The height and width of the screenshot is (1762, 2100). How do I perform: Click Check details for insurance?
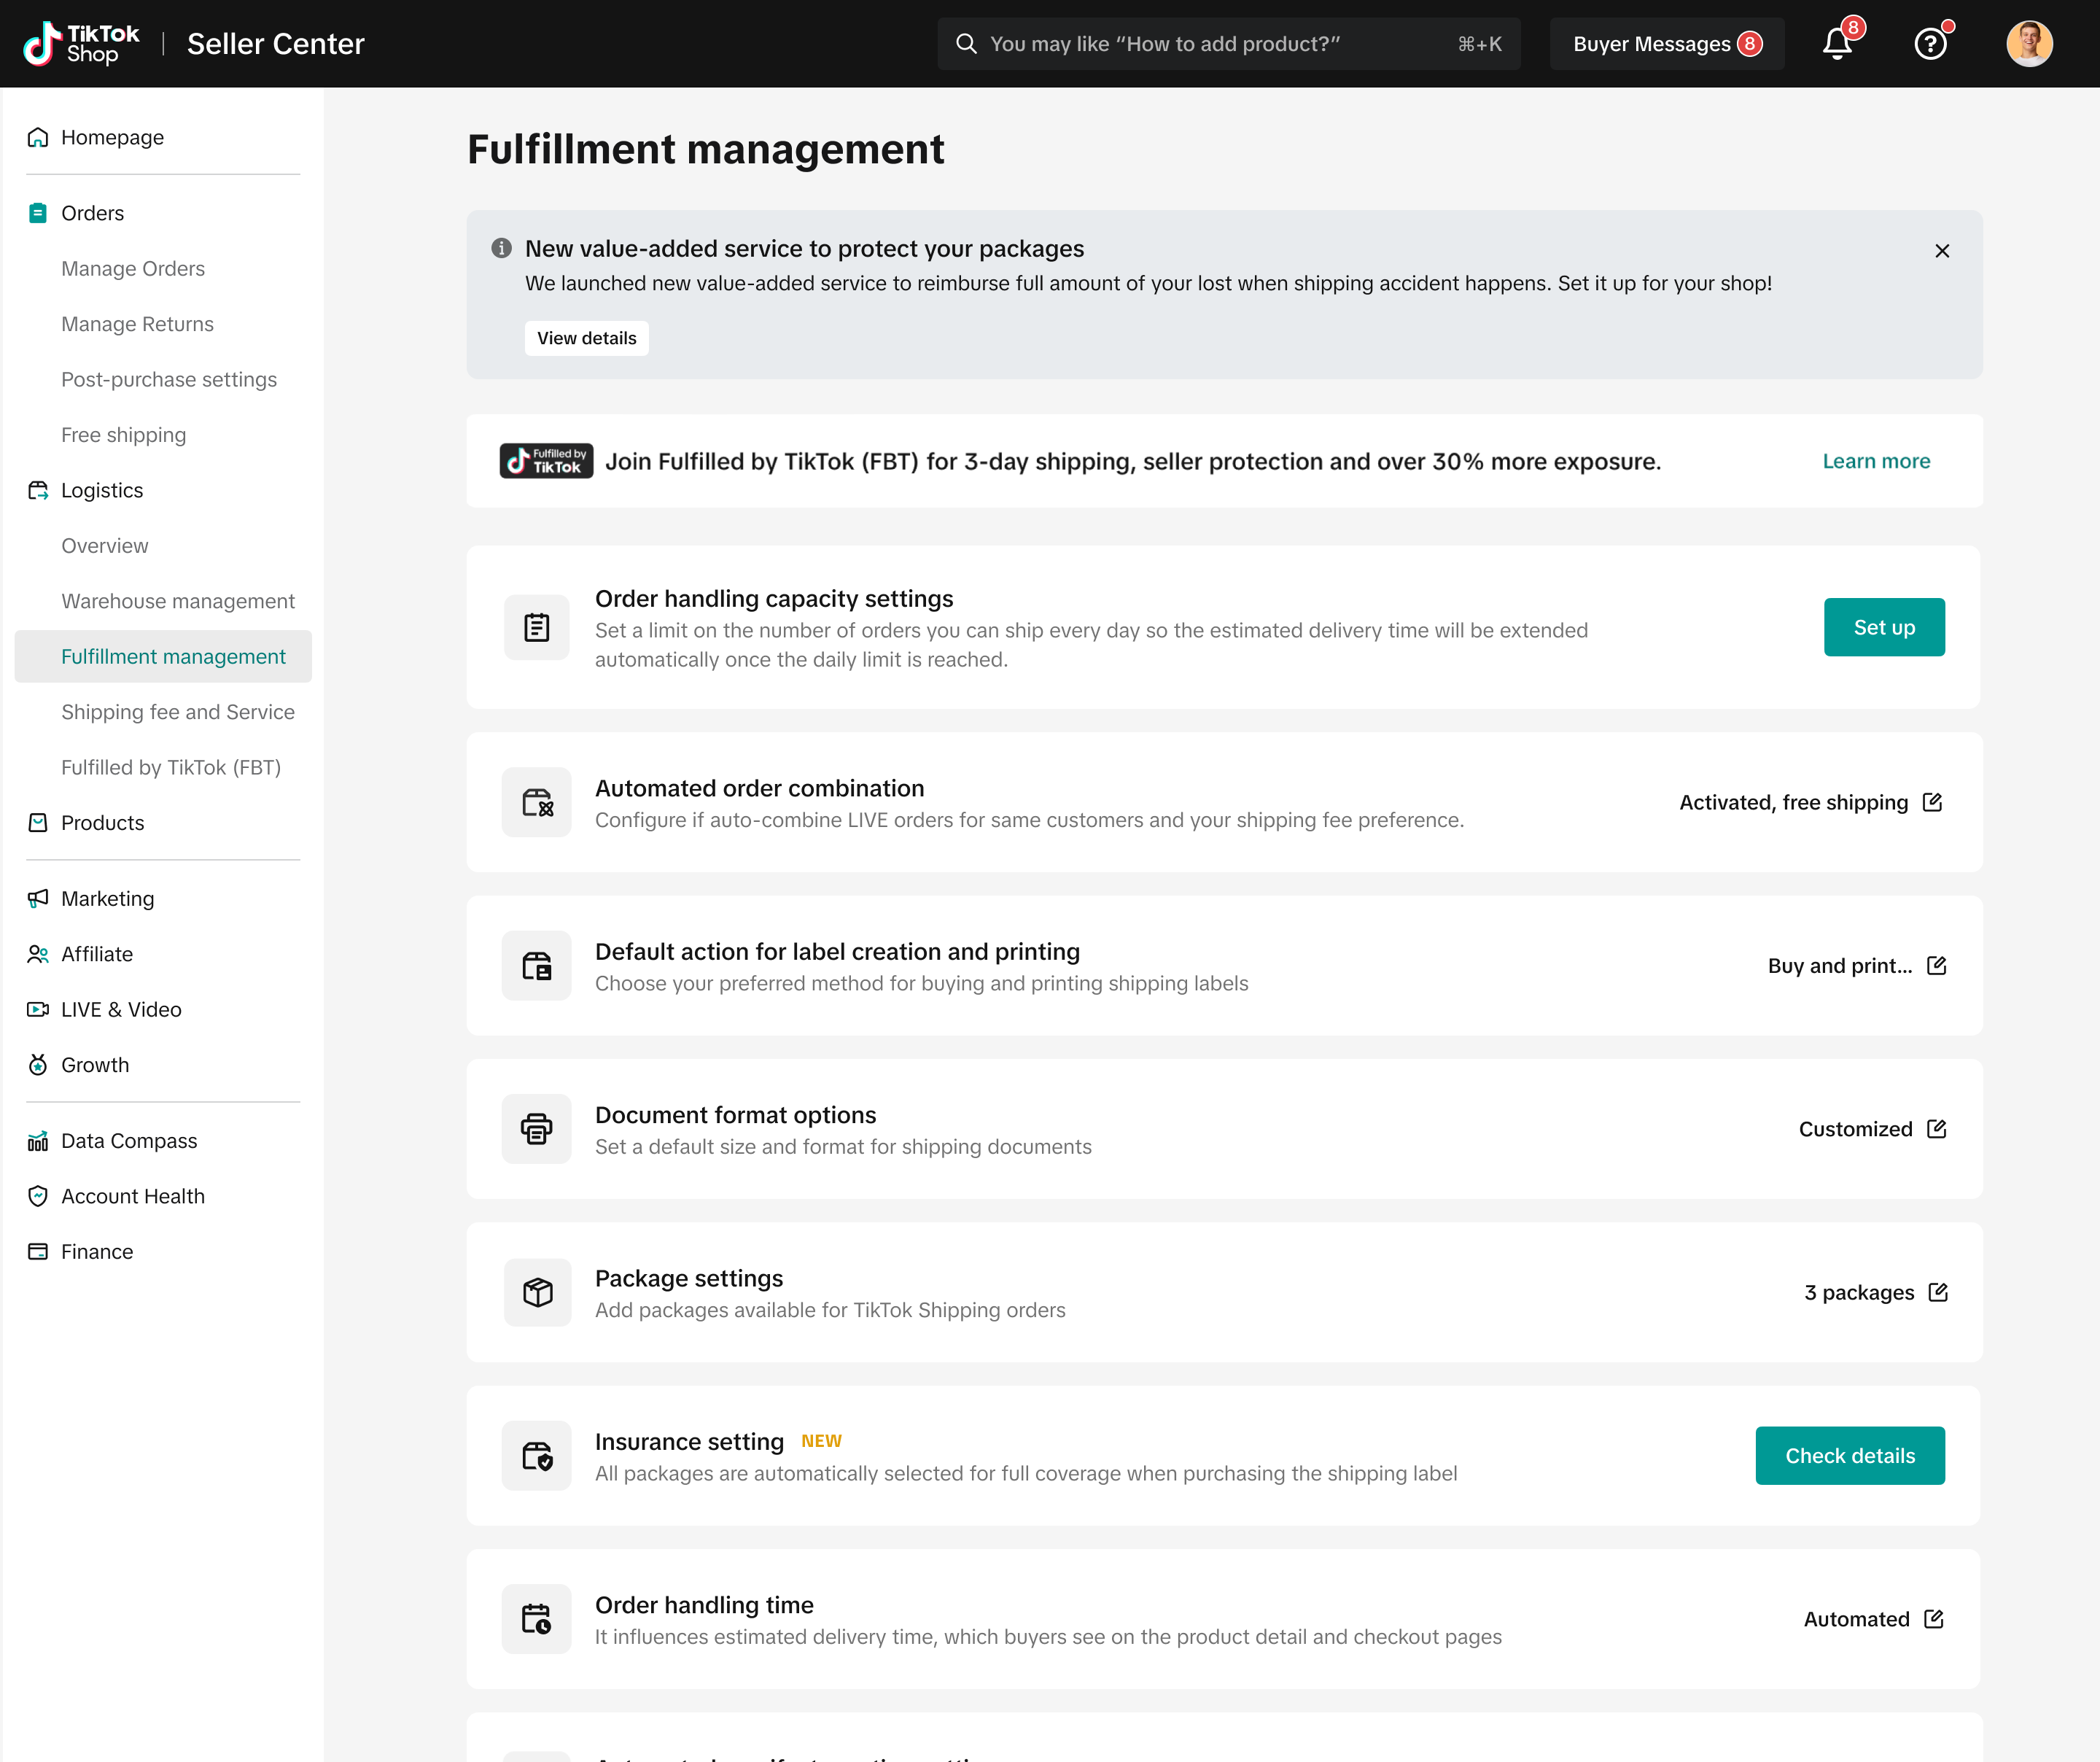(1850, 1456)
